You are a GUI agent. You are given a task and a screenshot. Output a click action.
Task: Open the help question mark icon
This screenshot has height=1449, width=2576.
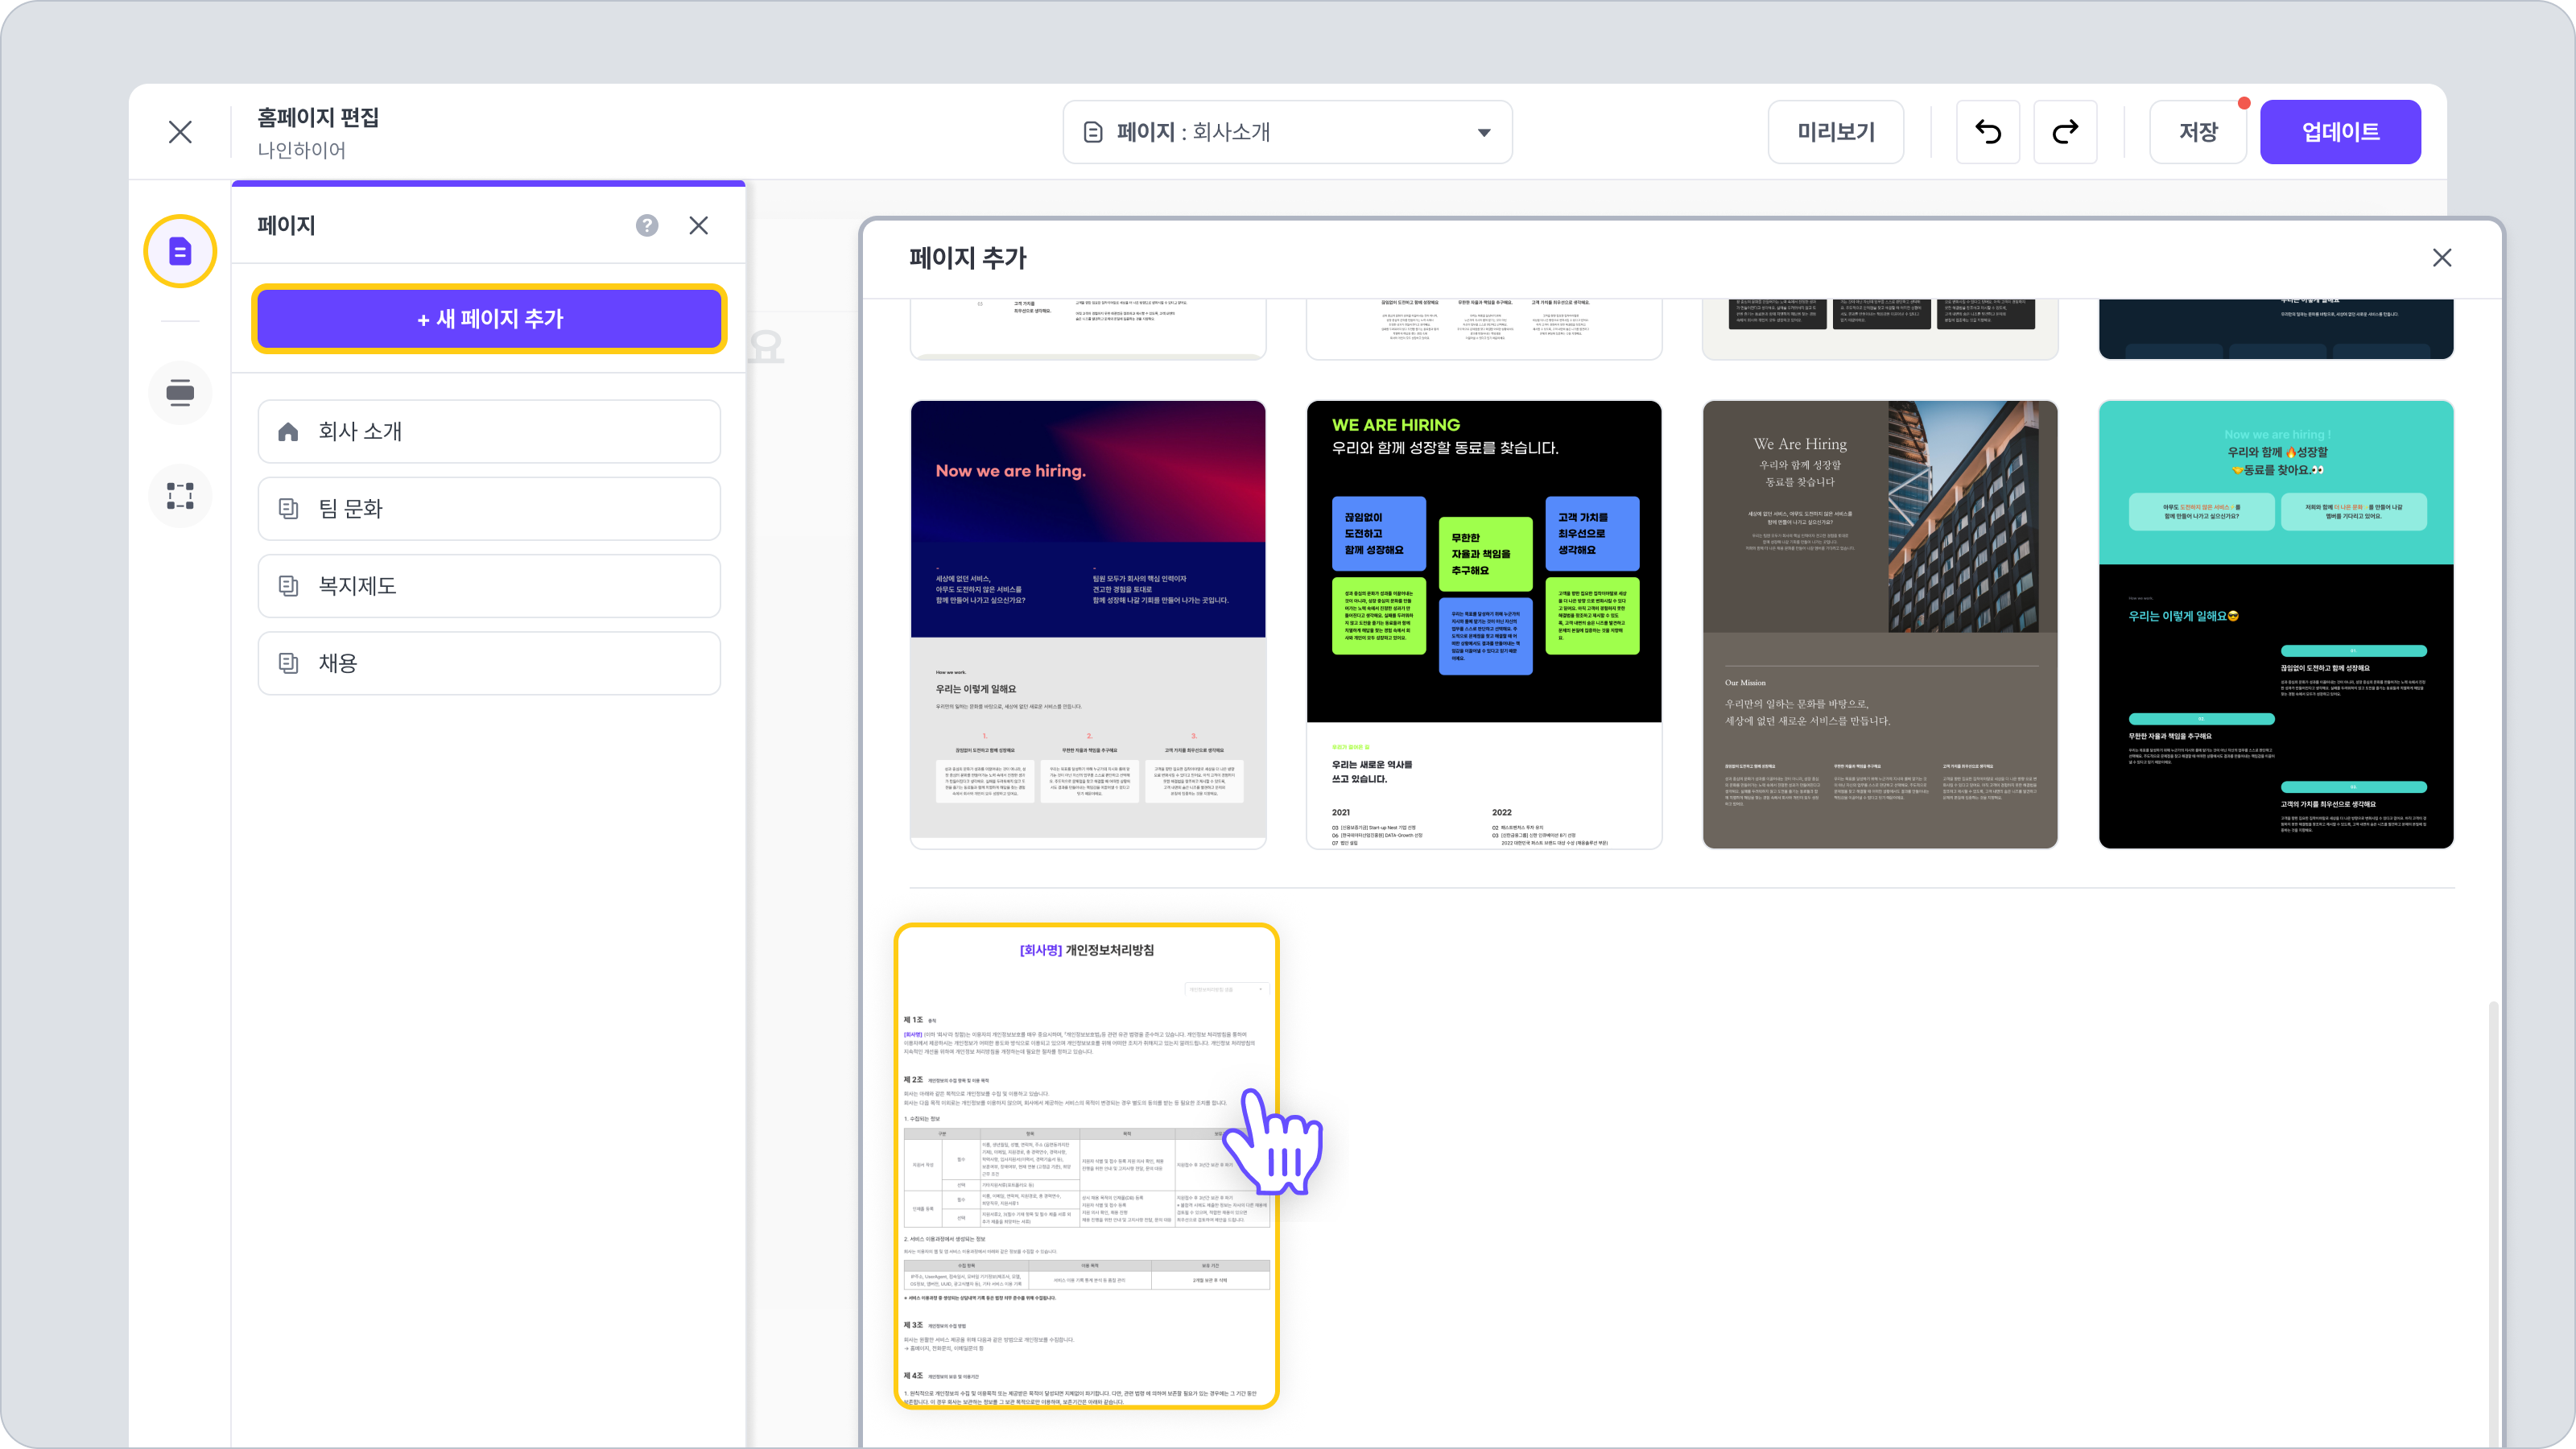647,226
